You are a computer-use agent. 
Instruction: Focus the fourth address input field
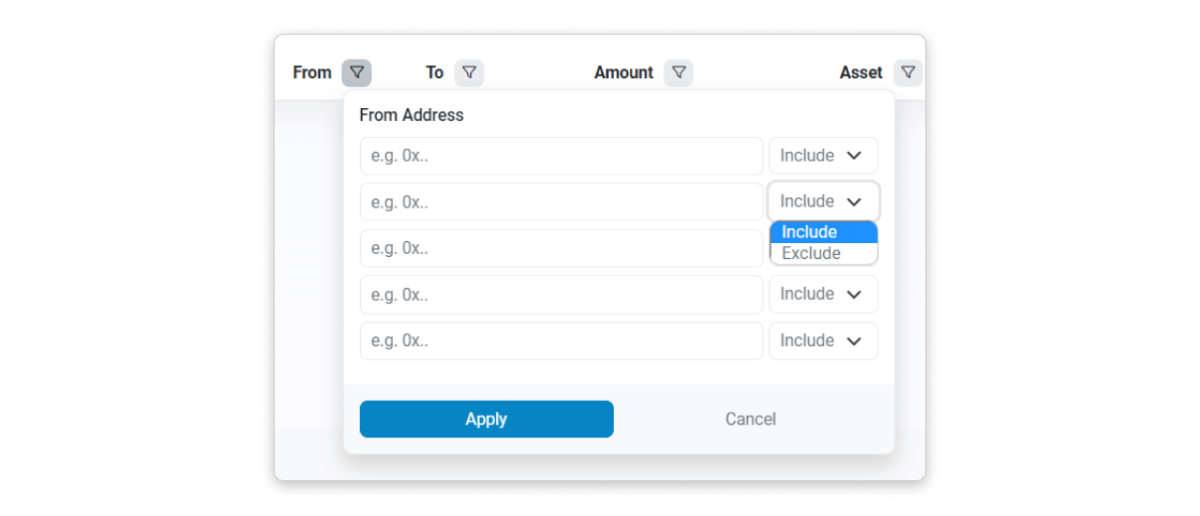(561, 294)
